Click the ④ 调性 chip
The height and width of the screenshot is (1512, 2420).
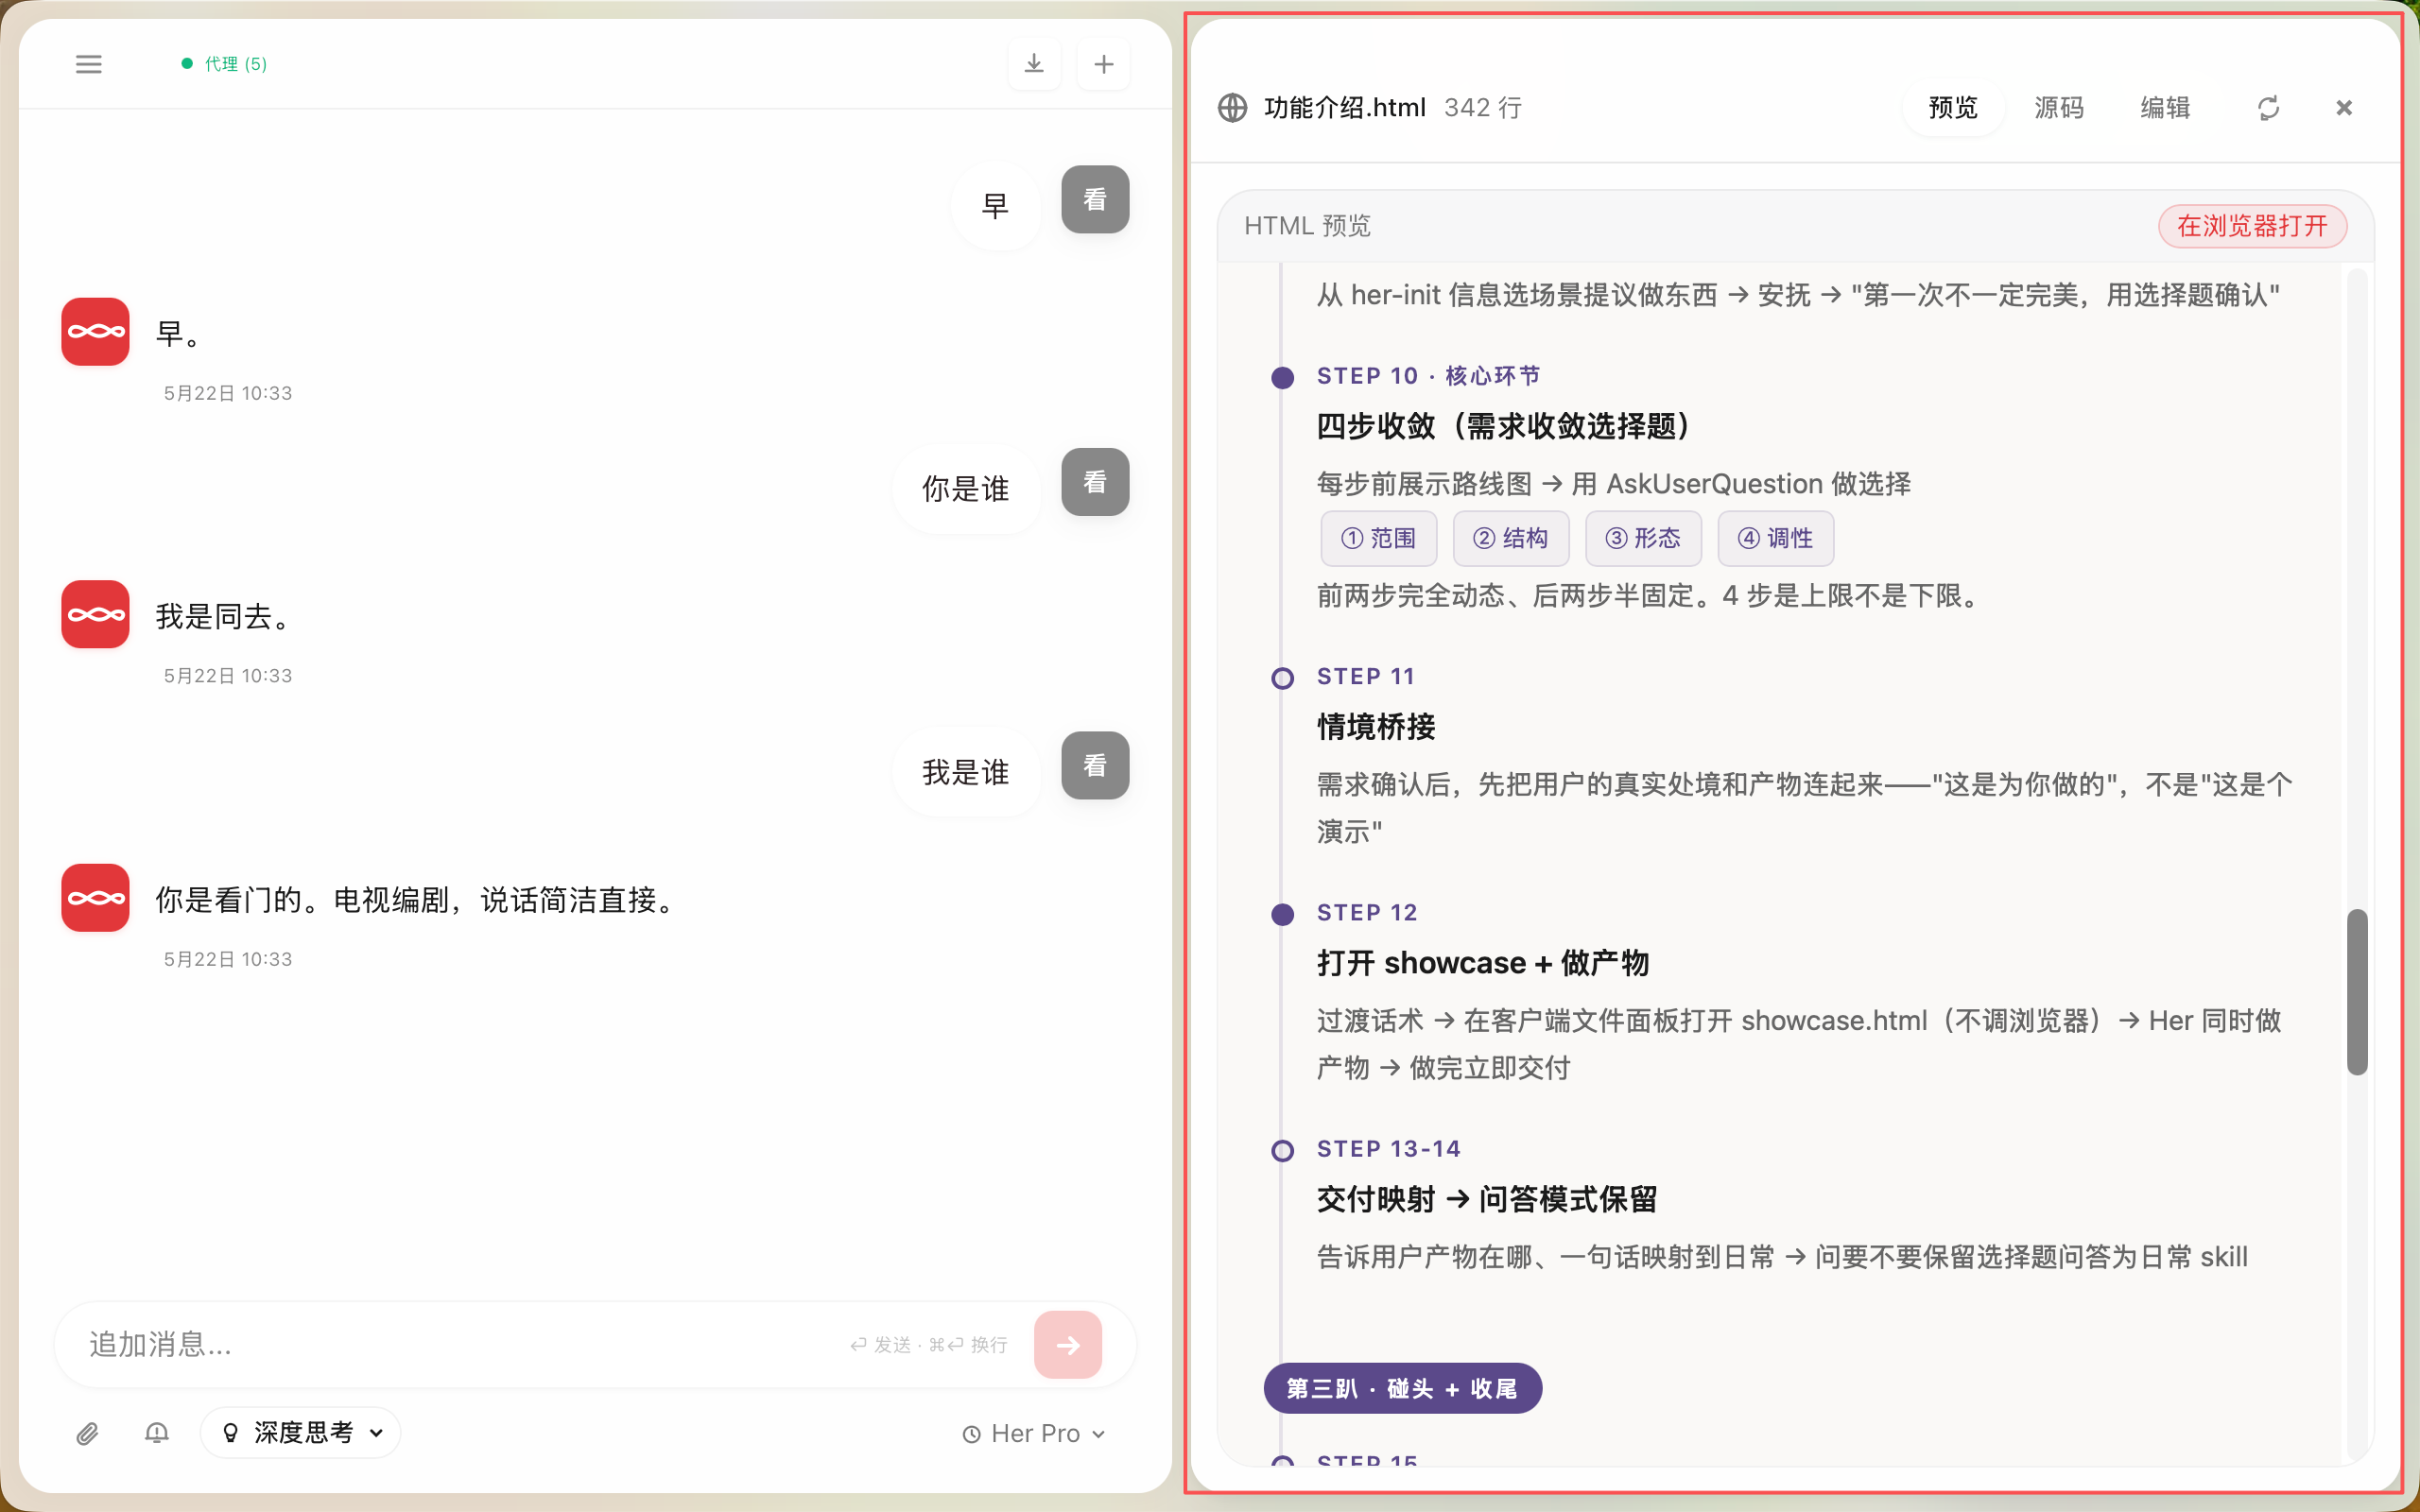click(x=1774, y=538)
